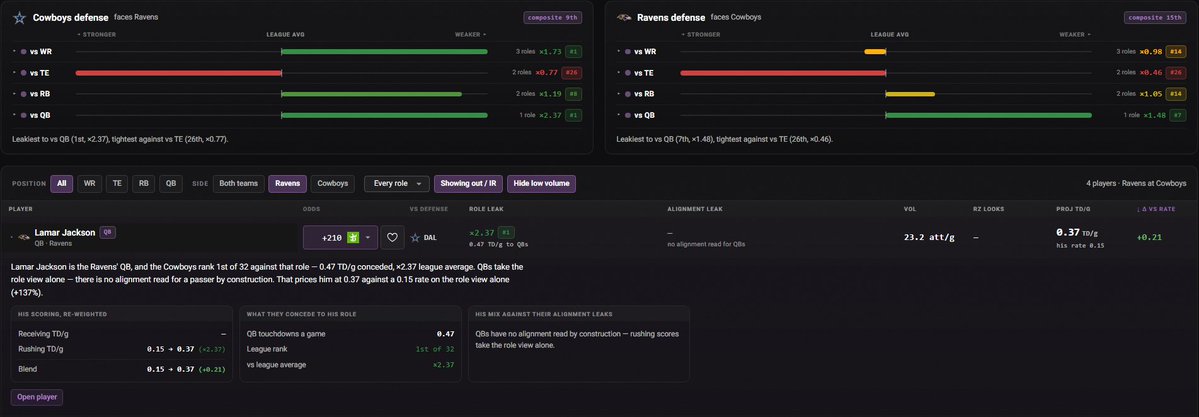Screen dimensions: 1199x417
Task: Click the purple dot beside Ravens vs QB
Action: [x=628, y=116]
